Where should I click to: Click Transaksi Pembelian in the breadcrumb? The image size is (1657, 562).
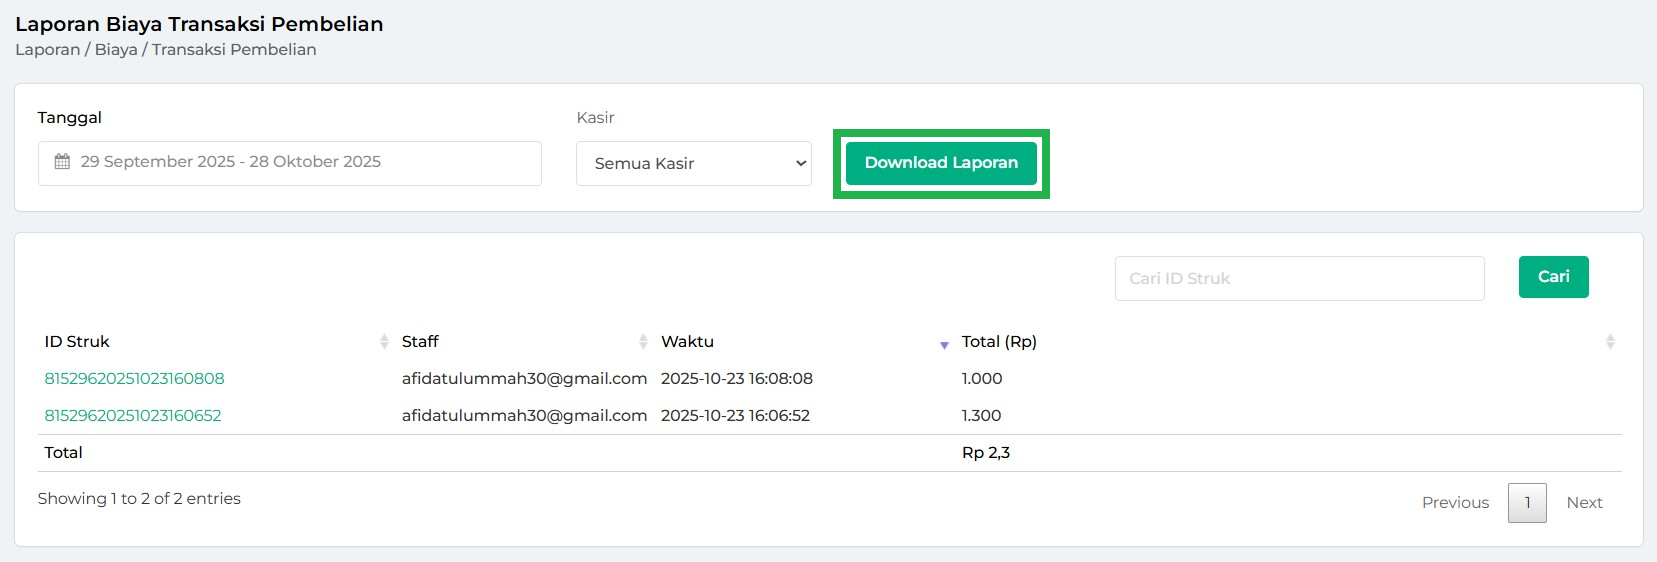(x=234, y=50)
